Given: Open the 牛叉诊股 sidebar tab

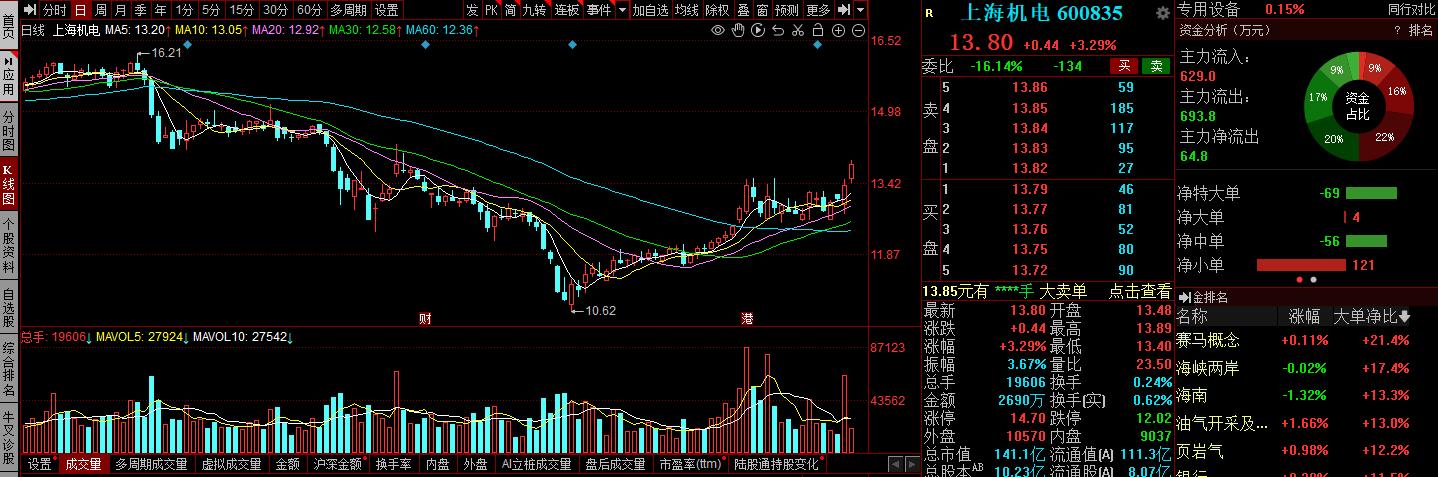Looking at the screenshot, I should [x=9, y=438].
